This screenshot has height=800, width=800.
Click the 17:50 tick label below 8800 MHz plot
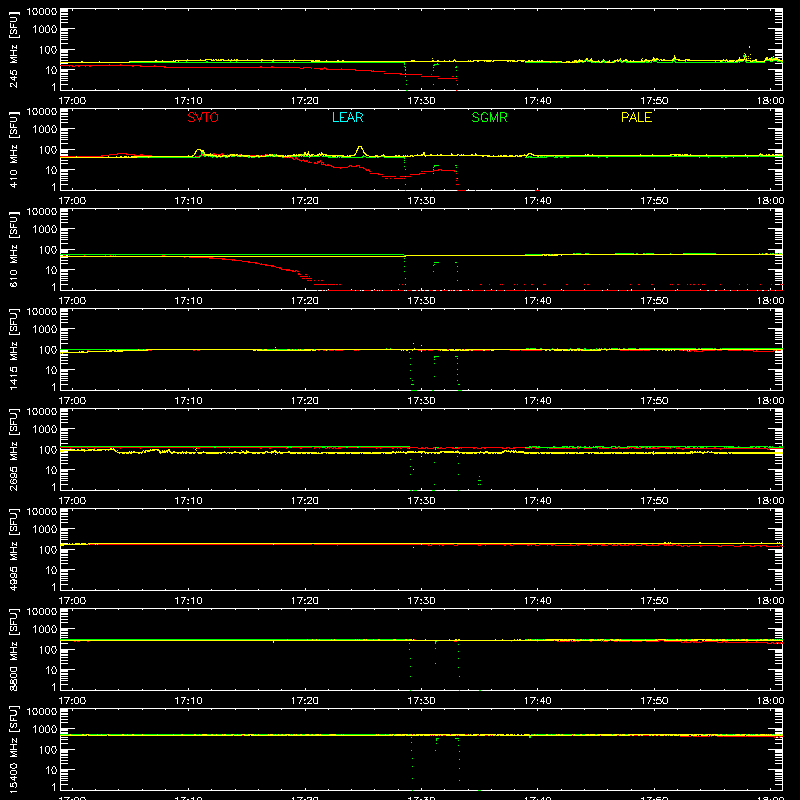pyautogui.click(x=654, y=701)
